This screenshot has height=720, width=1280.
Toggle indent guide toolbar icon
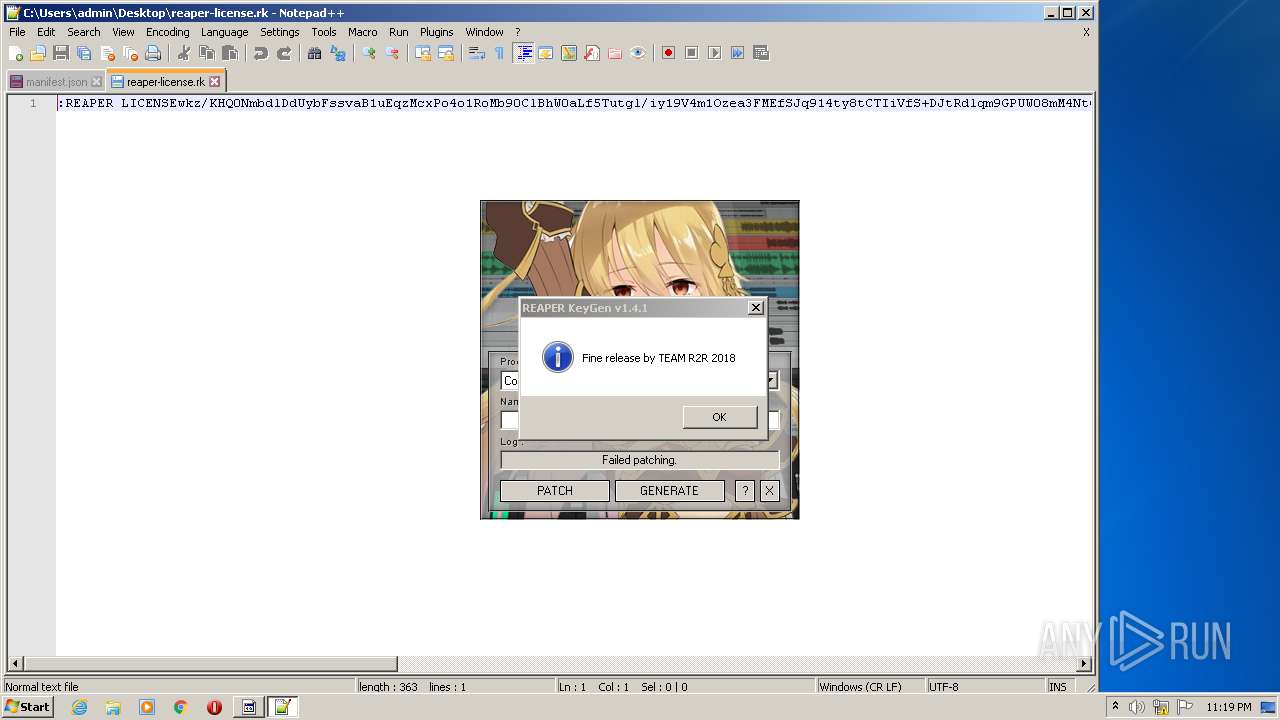coord(523,53)
